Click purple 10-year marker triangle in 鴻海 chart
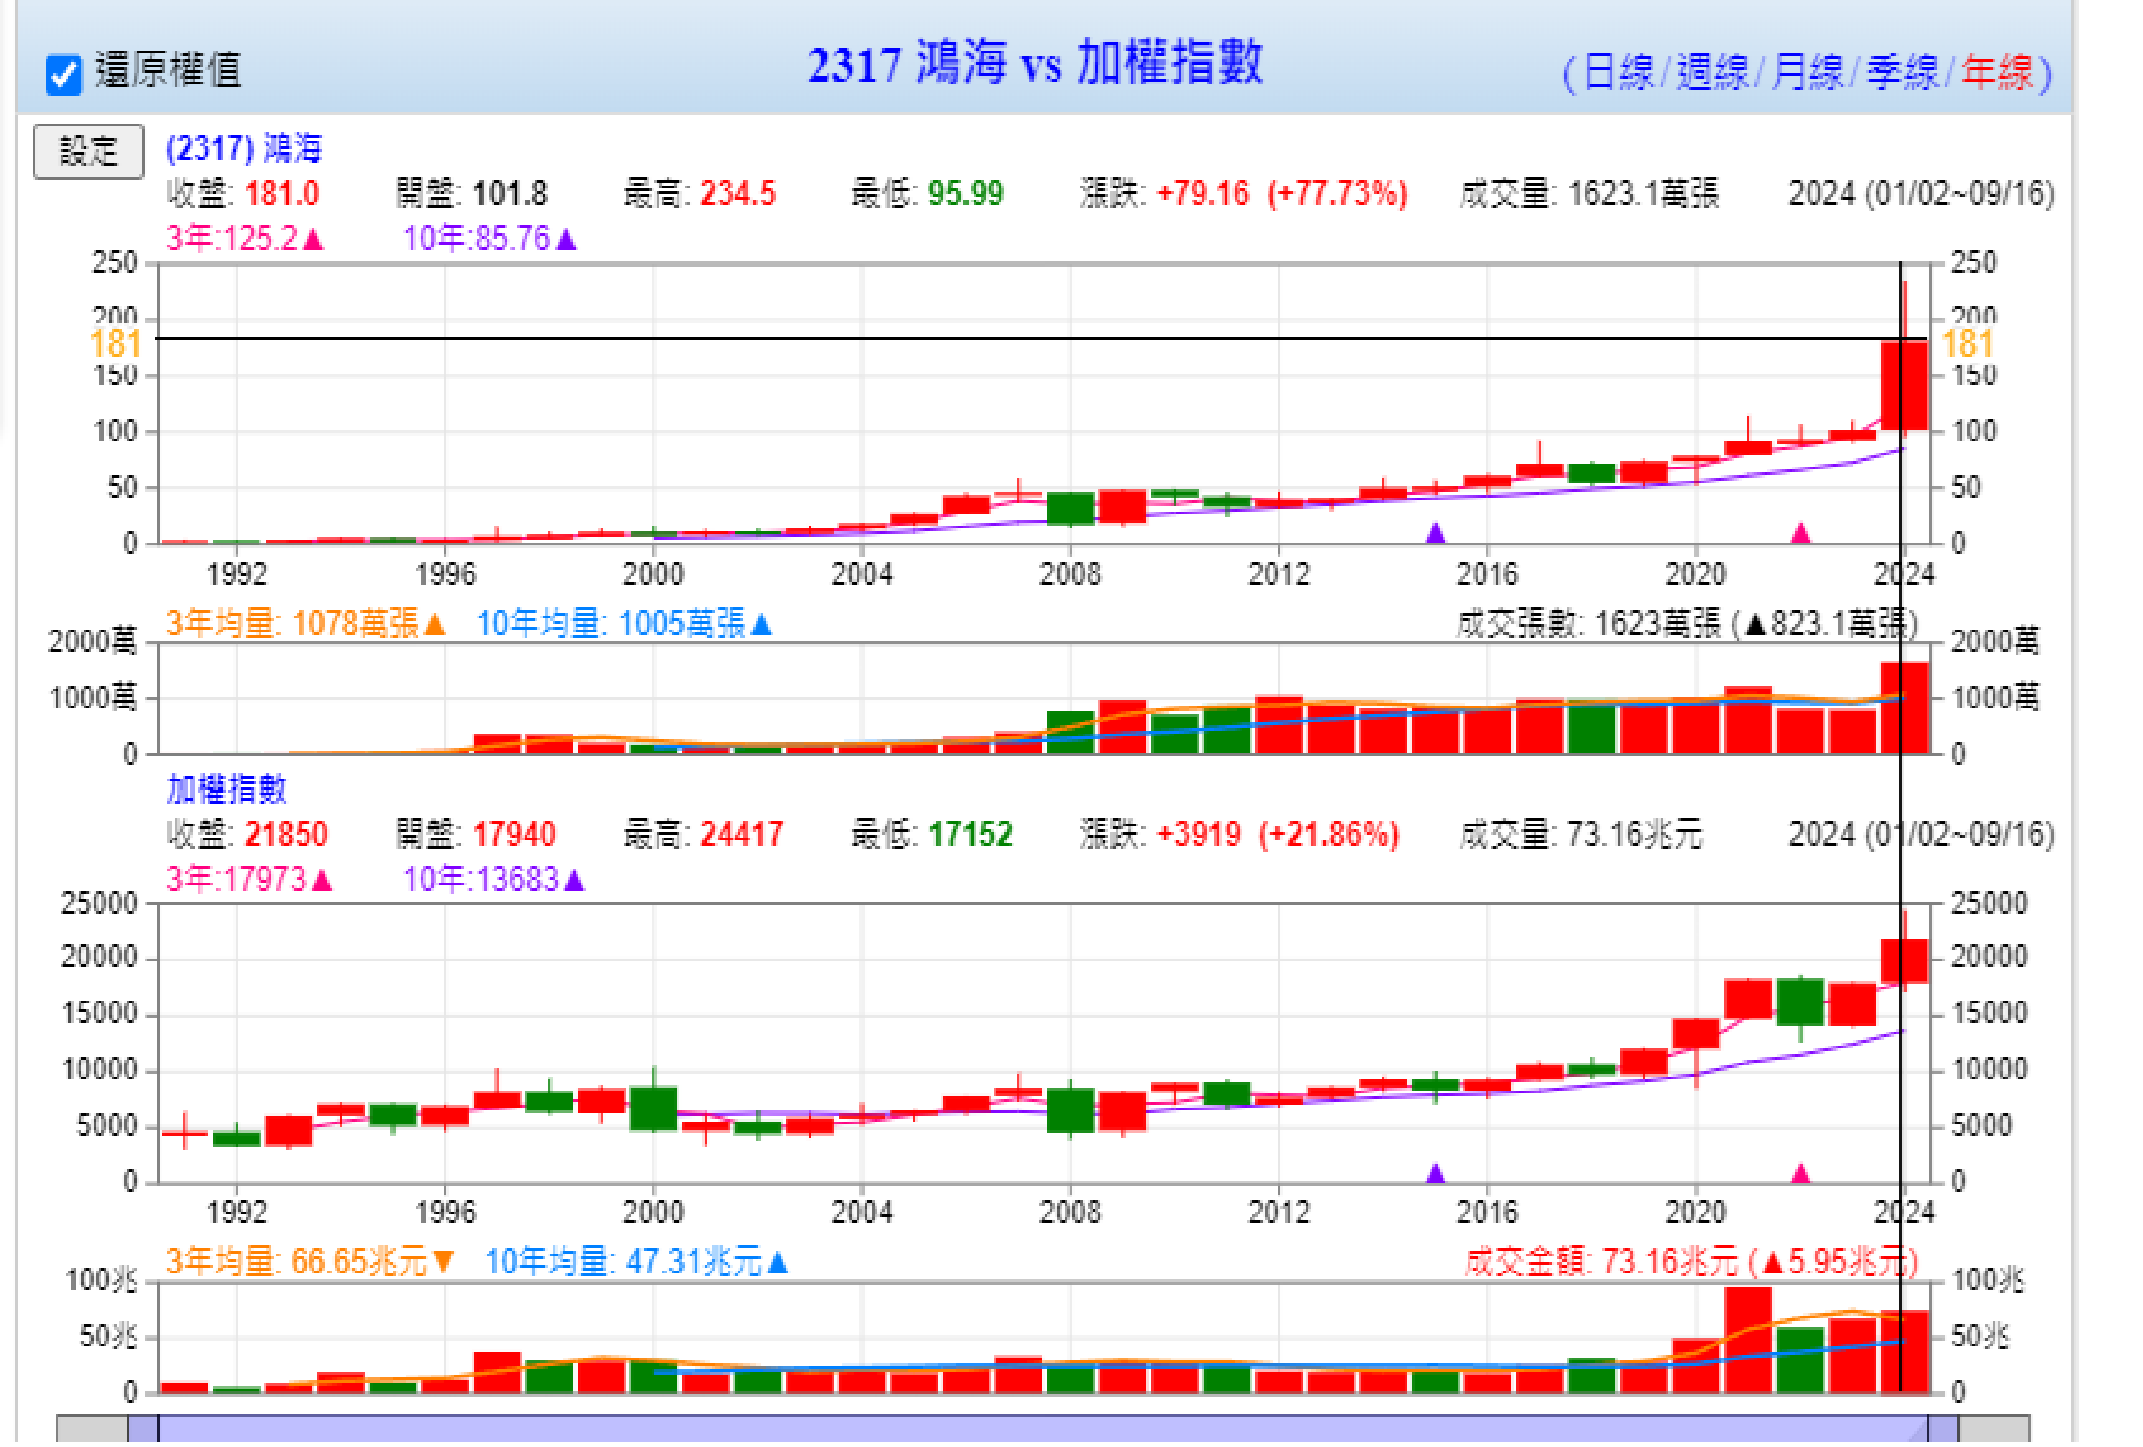The width and height of the screenshot is (2143, 1447). tap(1435, 534)
